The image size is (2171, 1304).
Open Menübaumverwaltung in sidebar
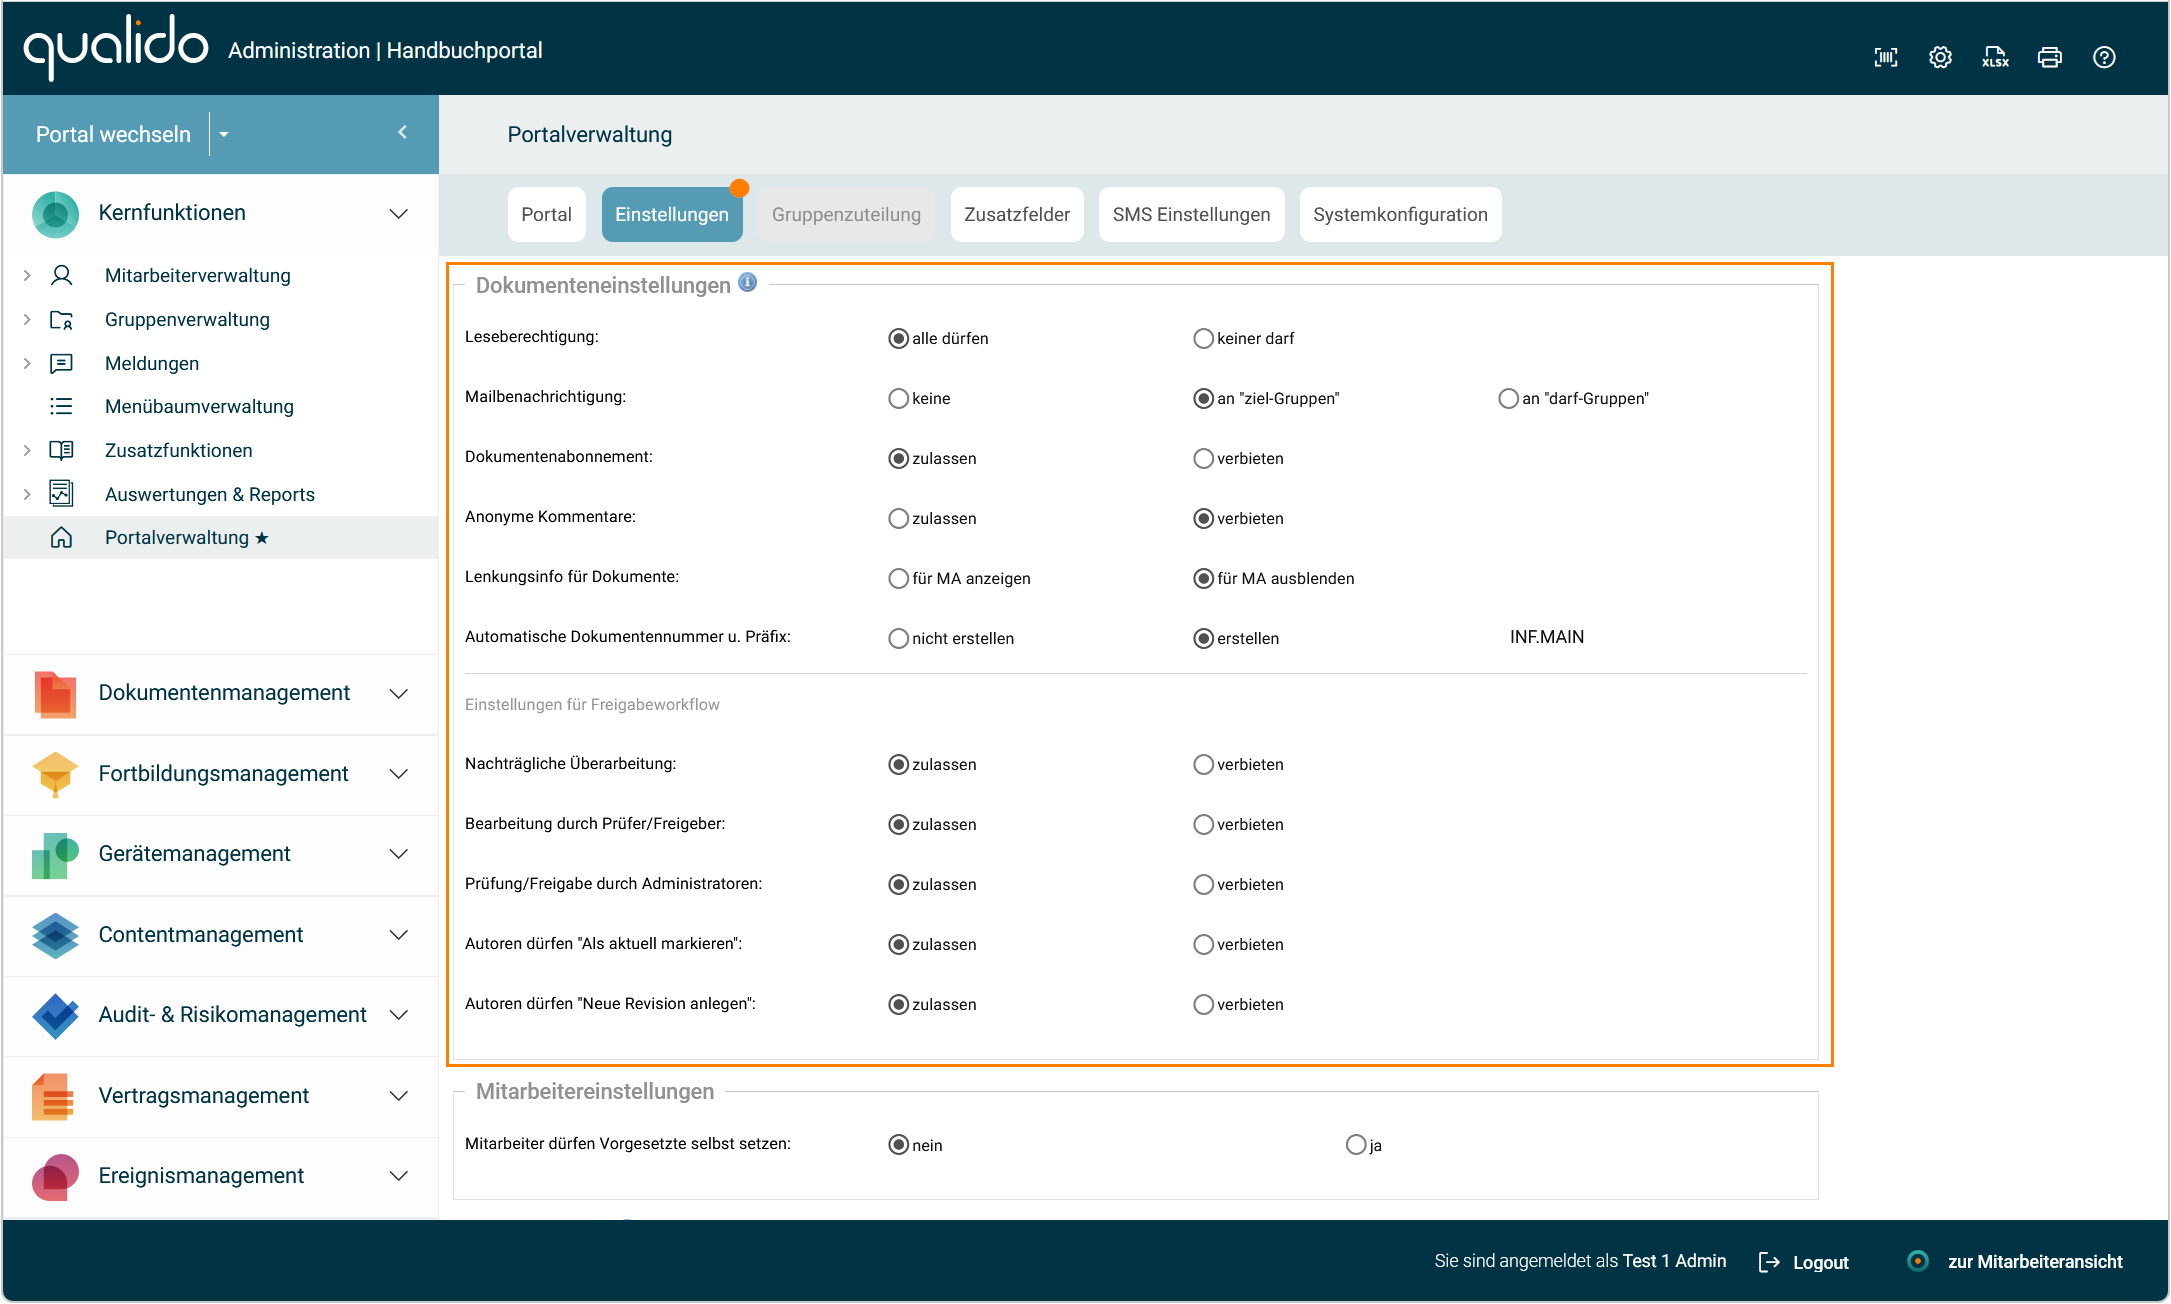click(199, 406)
